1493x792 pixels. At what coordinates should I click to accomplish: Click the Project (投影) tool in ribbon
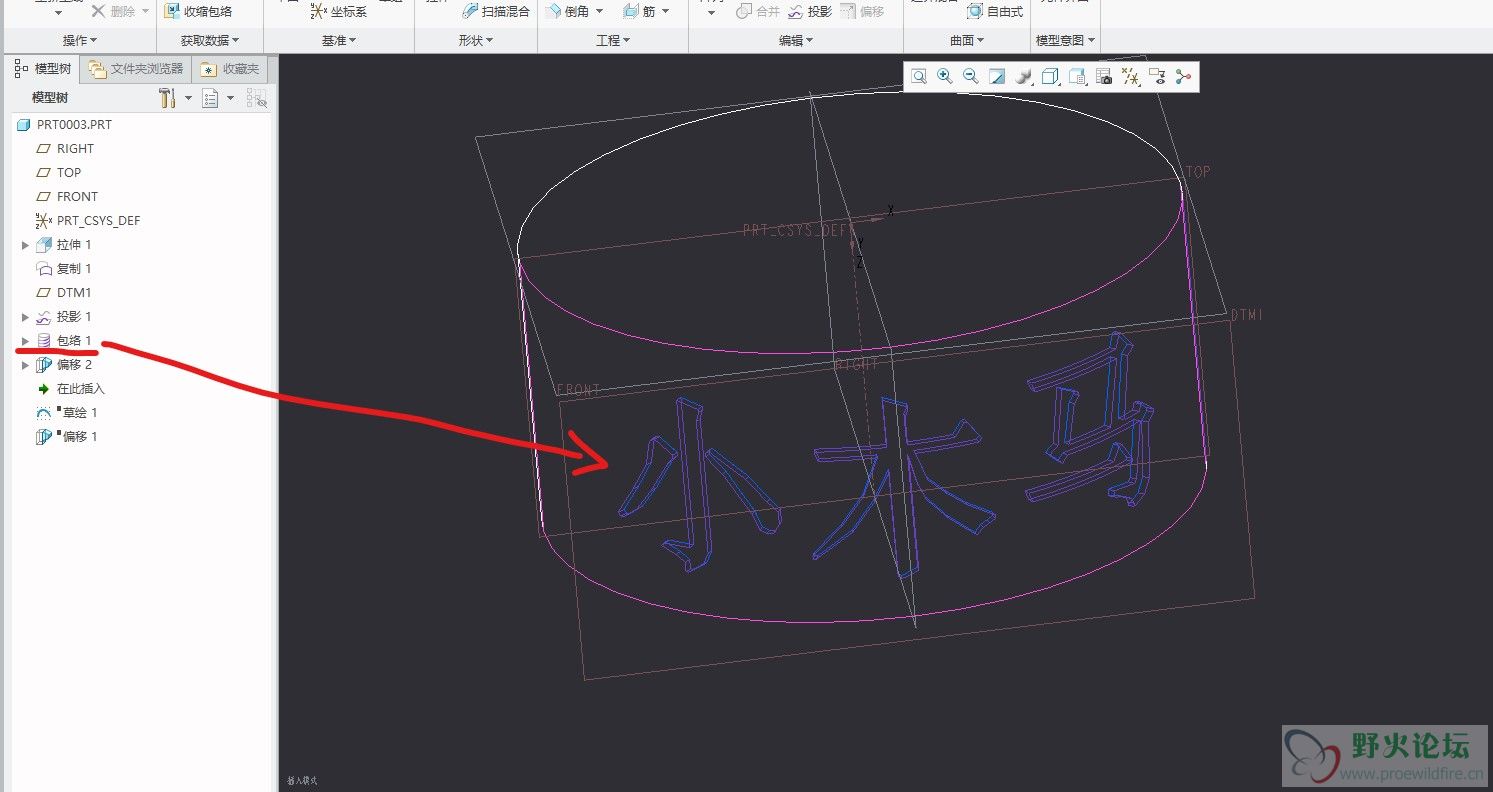[x=809, y=11]
